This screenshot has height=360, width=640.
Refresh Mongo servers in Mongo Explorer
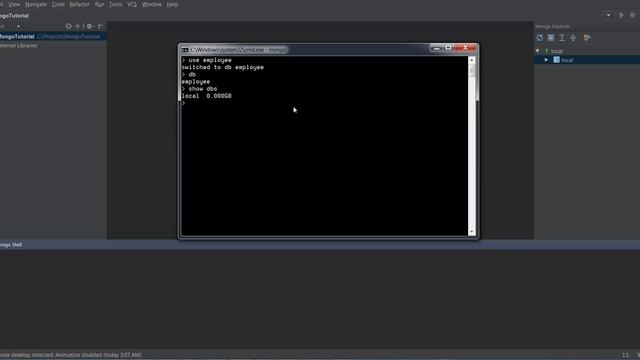(540, 38)
